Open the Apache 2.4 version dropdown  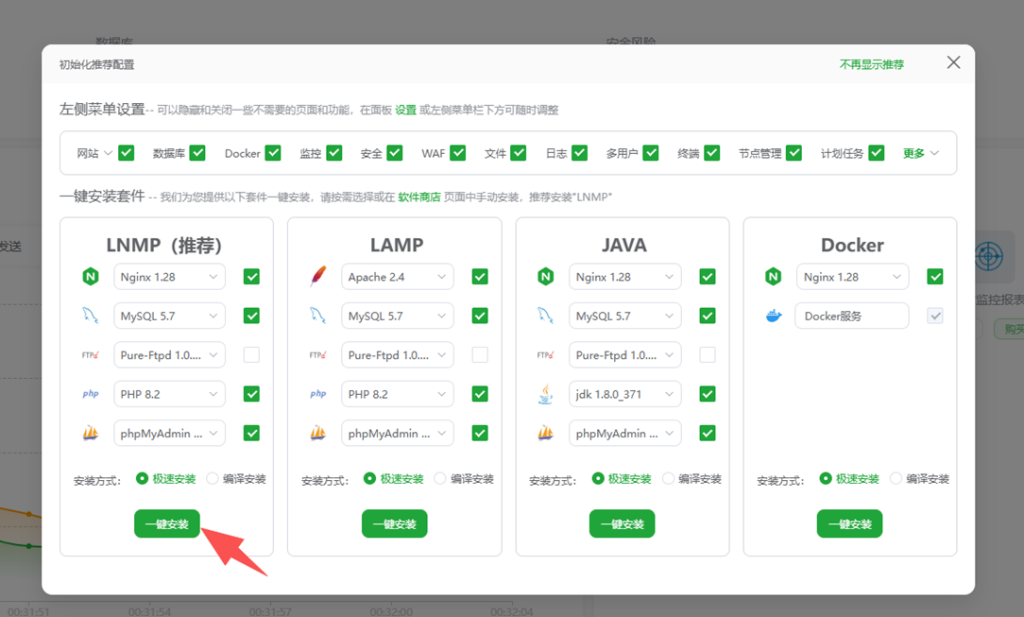point(397,277)
